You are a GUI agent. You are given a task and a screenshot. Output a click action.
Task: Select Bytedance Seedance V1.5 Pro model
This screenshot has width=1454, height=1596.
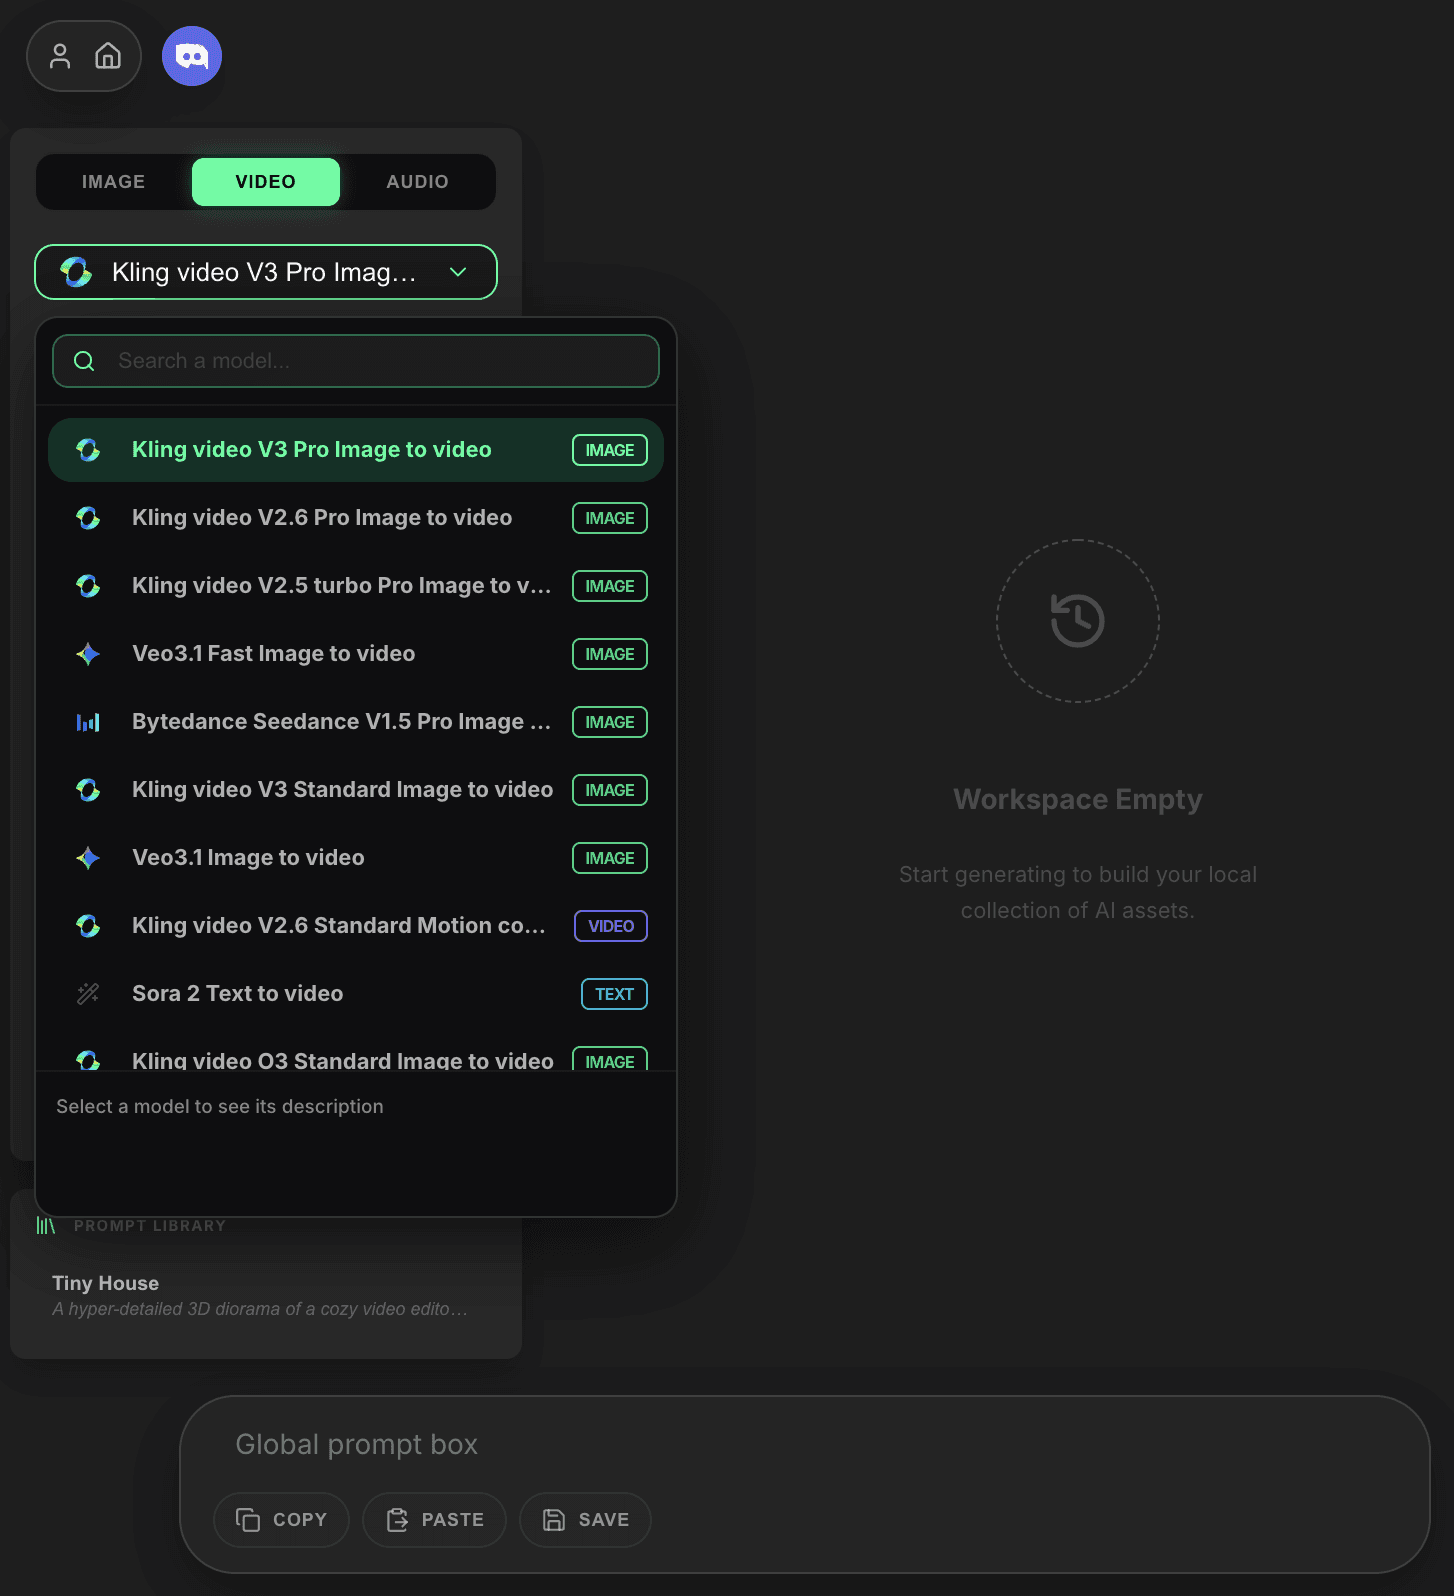tap(356, 722)
